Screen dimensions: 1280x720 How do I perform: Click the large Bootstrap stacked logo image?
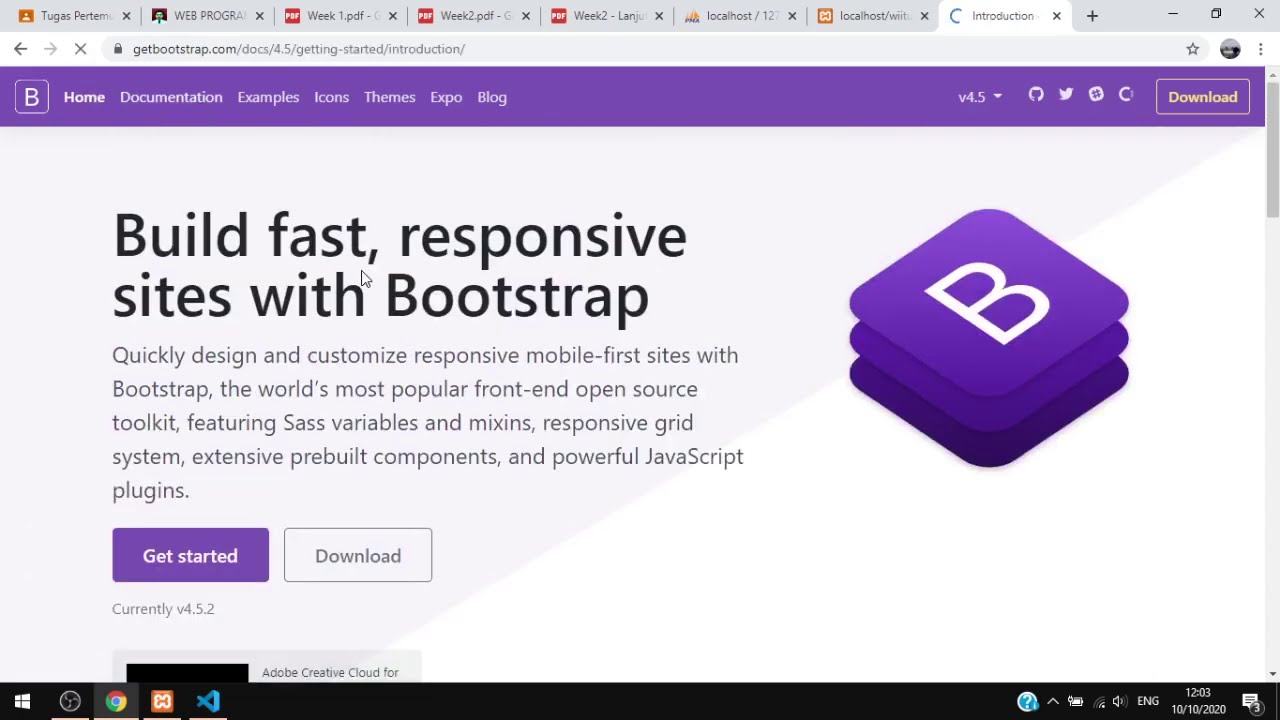click(989, 338)
